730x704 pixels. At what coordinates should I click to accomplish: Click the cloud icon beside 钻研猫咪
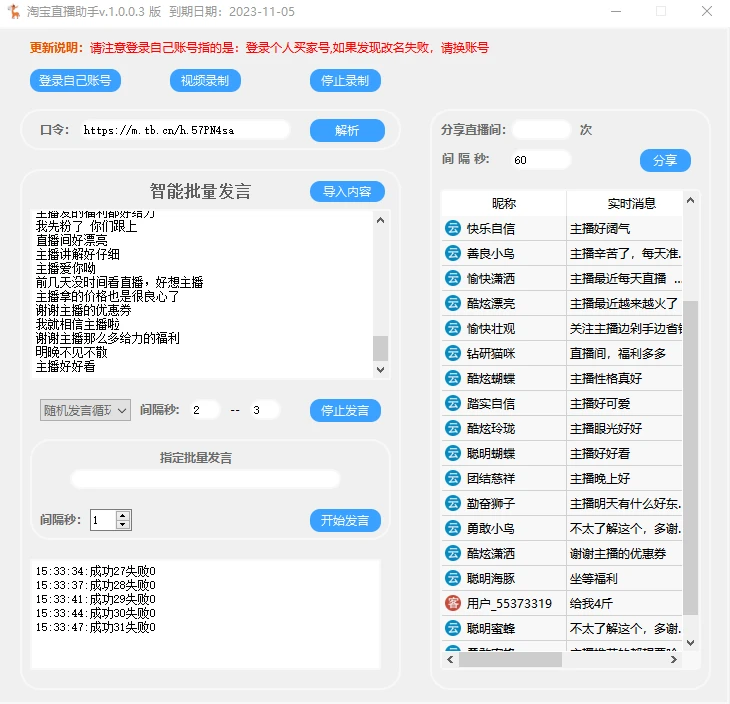point(453,353)
